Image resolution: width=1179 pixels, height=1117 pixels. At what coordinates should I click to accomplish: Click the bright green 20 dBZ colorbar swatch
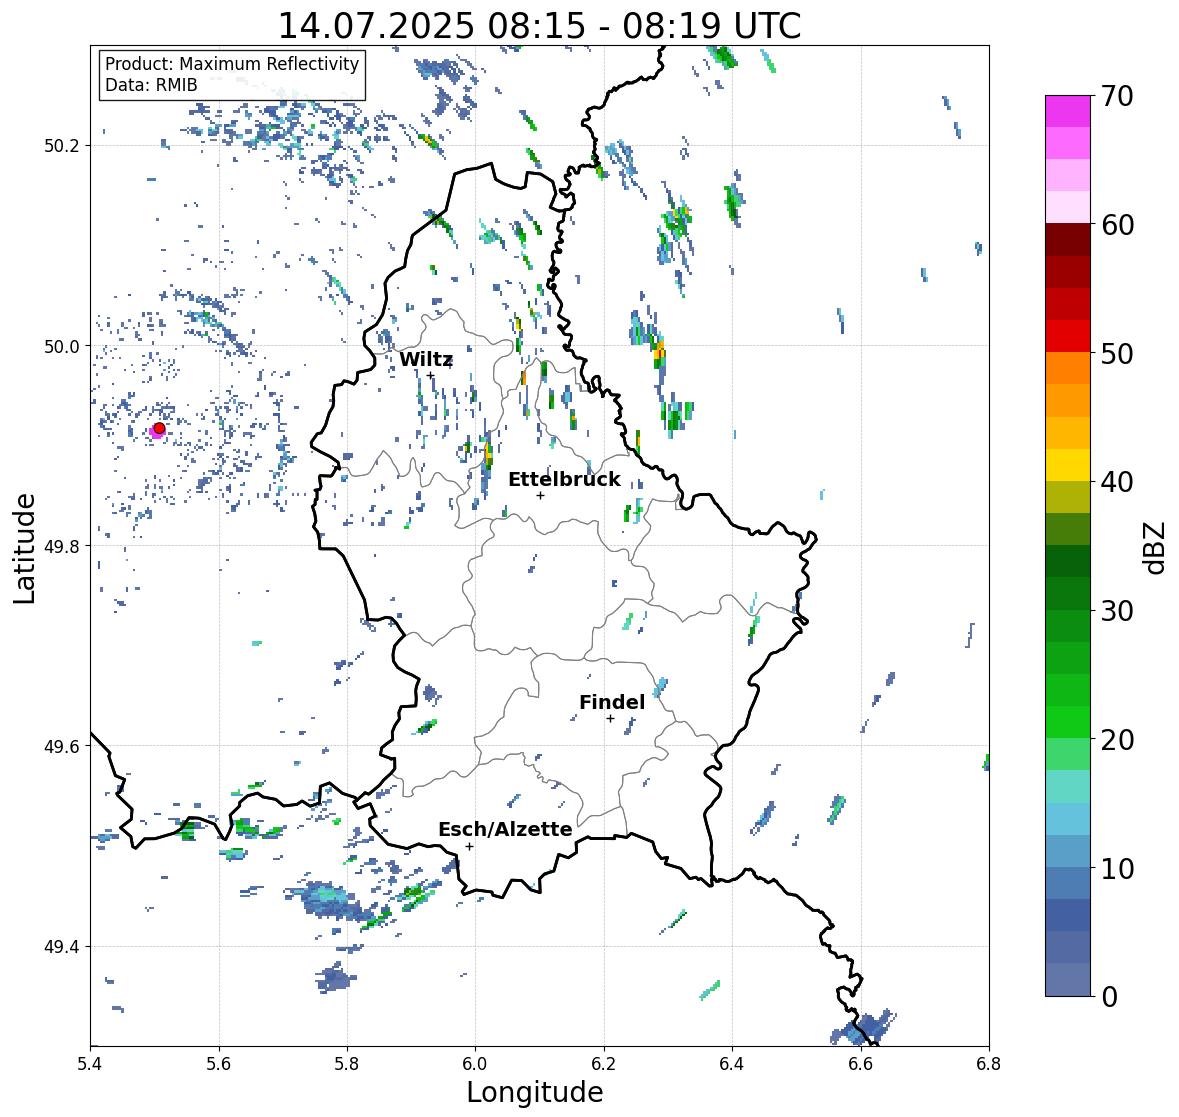coord(1067,722)
